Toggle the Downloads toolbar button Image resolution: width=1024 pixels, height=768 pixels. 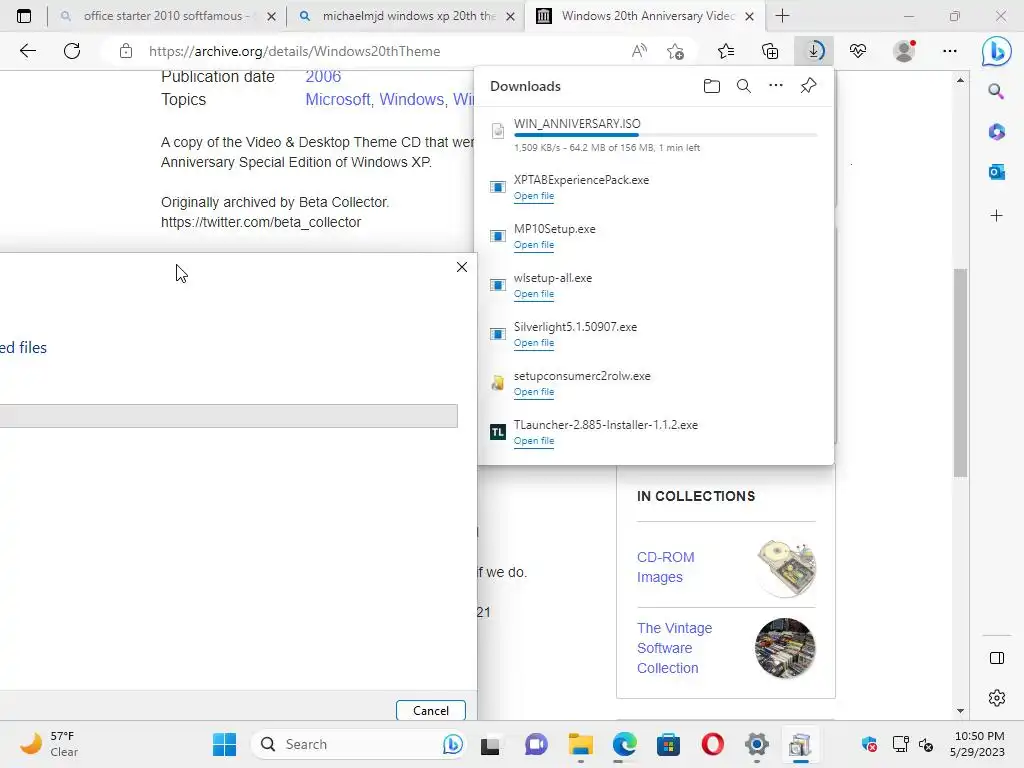point(814,51)
